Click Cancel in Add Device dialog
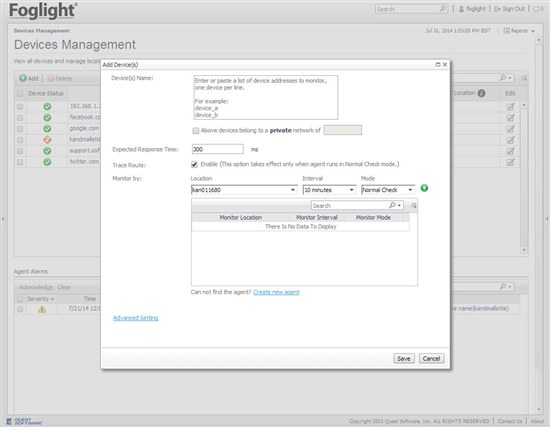The width and height of the screenshot is (550, 427). coord(431,358)
